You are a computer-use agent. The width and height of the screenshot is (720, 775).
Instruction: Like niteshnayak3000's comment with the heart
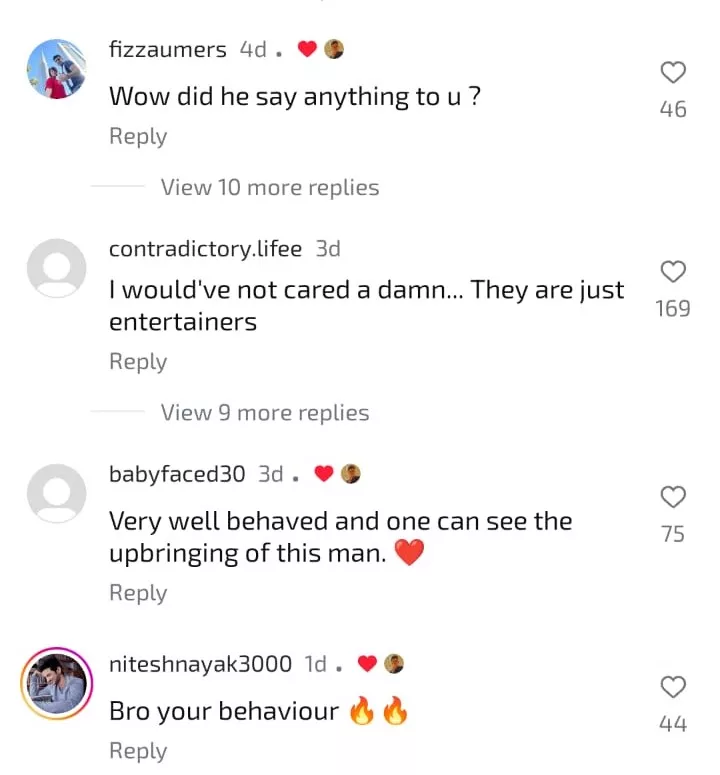674,687
